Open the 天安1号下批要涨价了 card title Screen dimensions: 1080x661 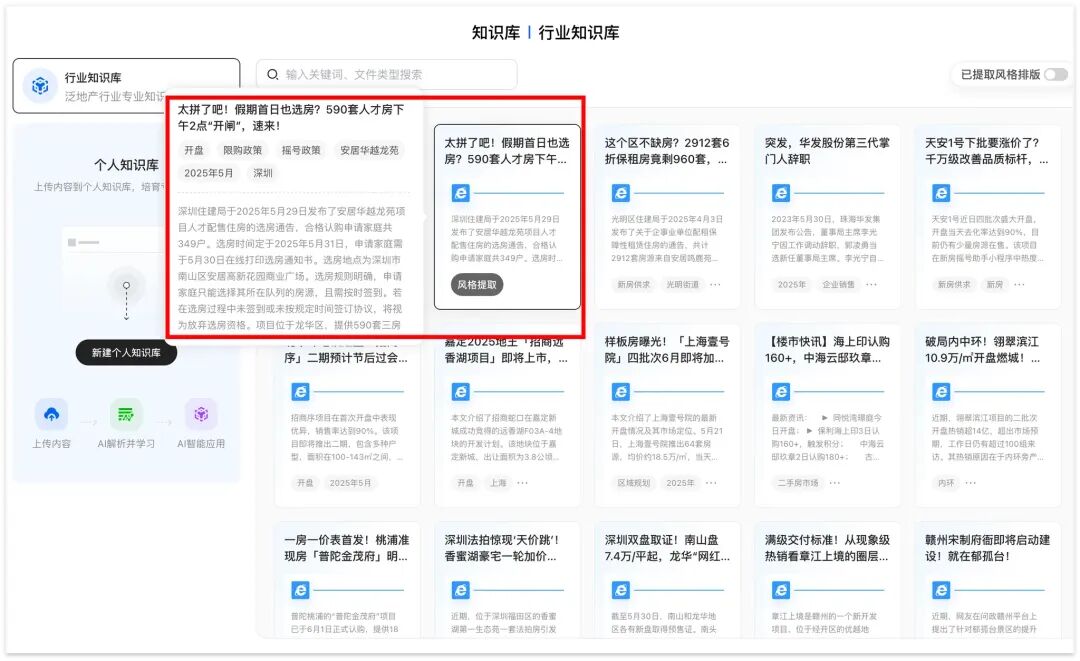click(x=986, y=151)
